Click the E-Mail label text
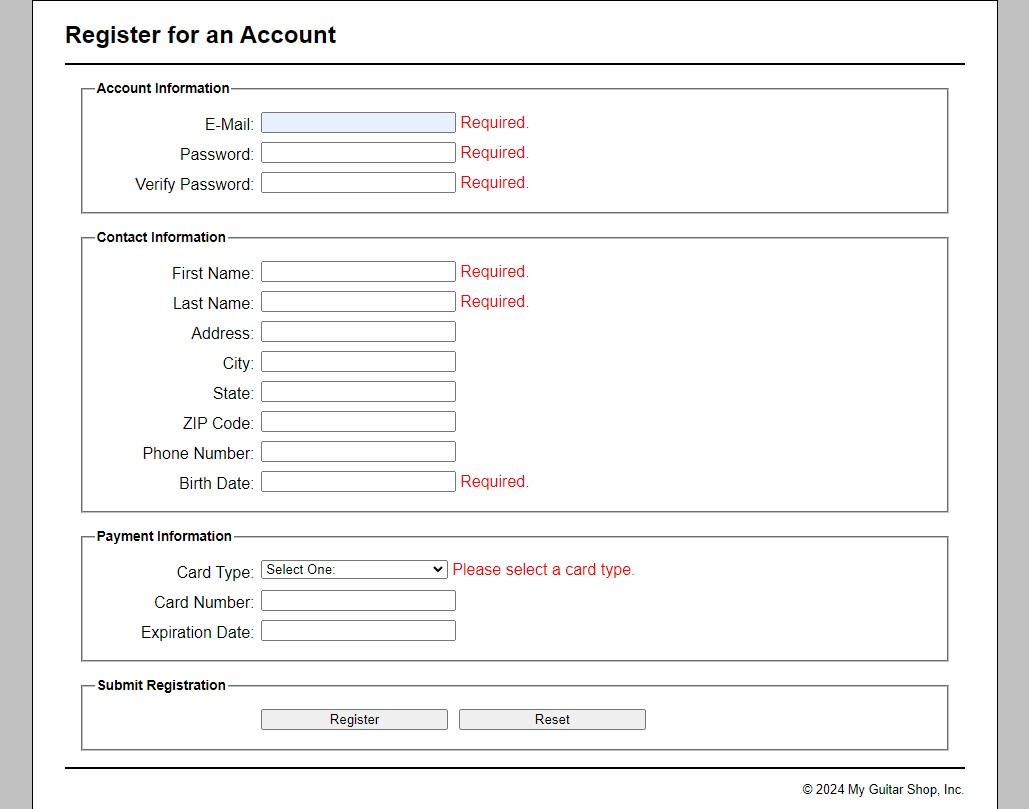 click(229, 124)
